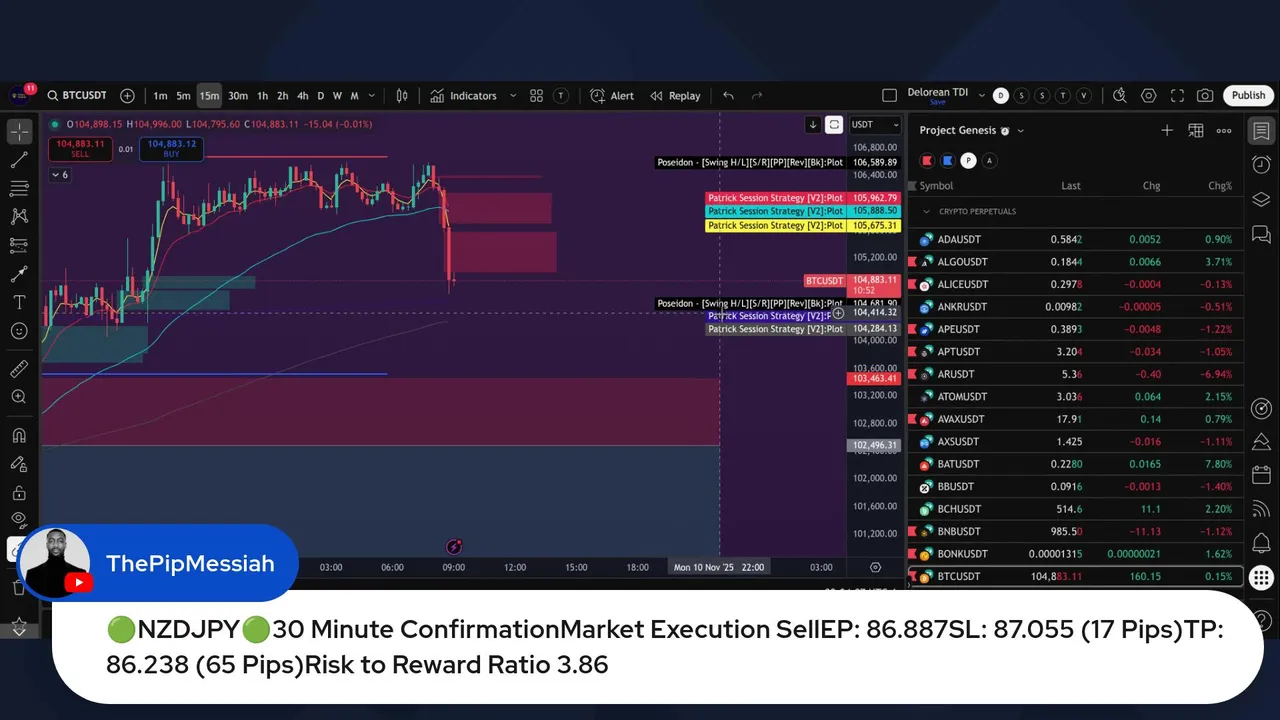Screen dimensions: 1280x720
Task: Toggle magnet mode
Action: click(x=19, y=435)
